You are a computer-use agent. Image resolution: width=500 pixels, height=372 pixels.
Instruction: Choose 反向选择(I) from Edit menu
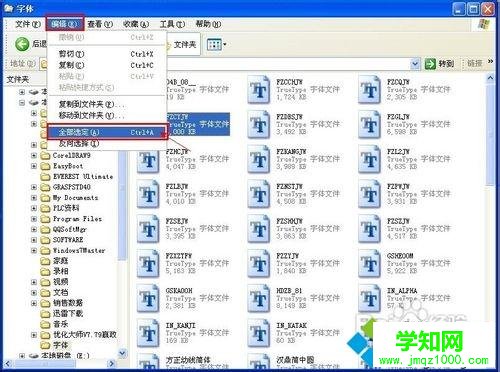(x=107, y=144)
